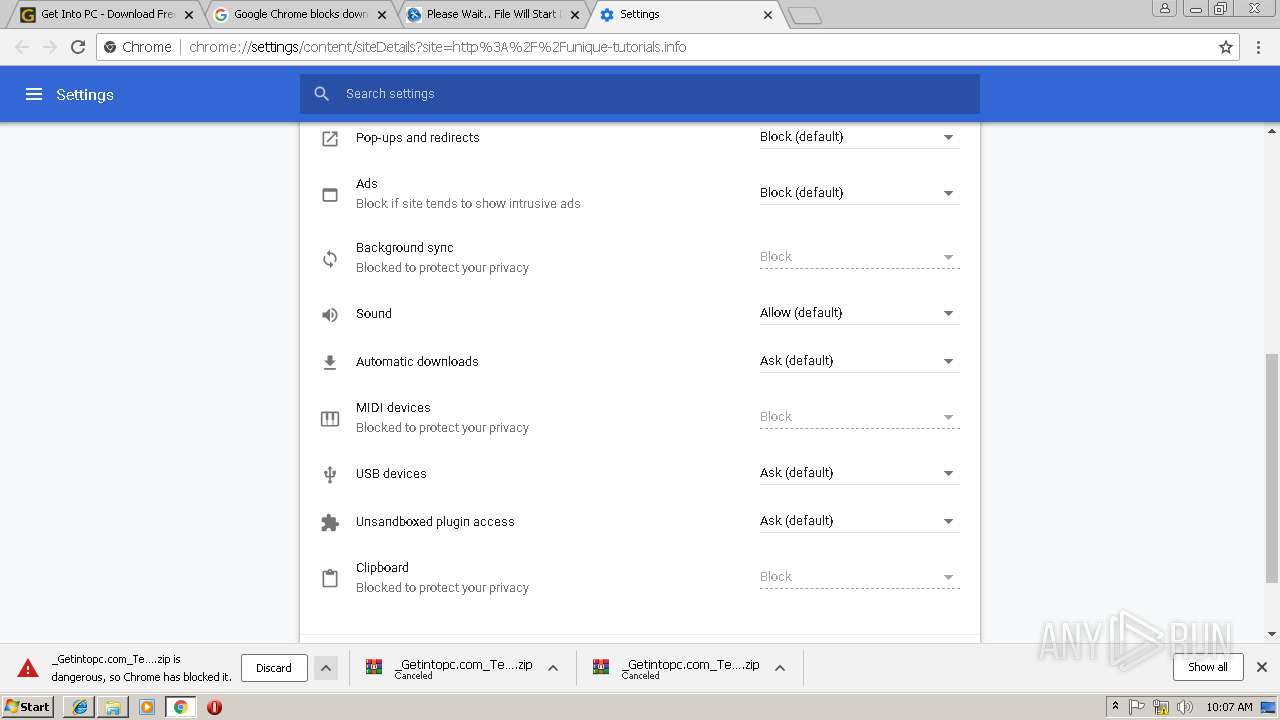Click the USB devices icon
Viewport: 1280px width, 720px height.
330,474
